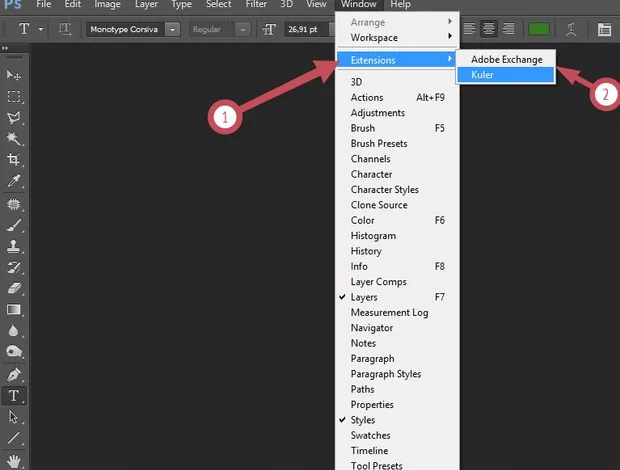Open the Monotype Corsiva font dropdown
The image size is (620, 470).
(x=172, y=29)
